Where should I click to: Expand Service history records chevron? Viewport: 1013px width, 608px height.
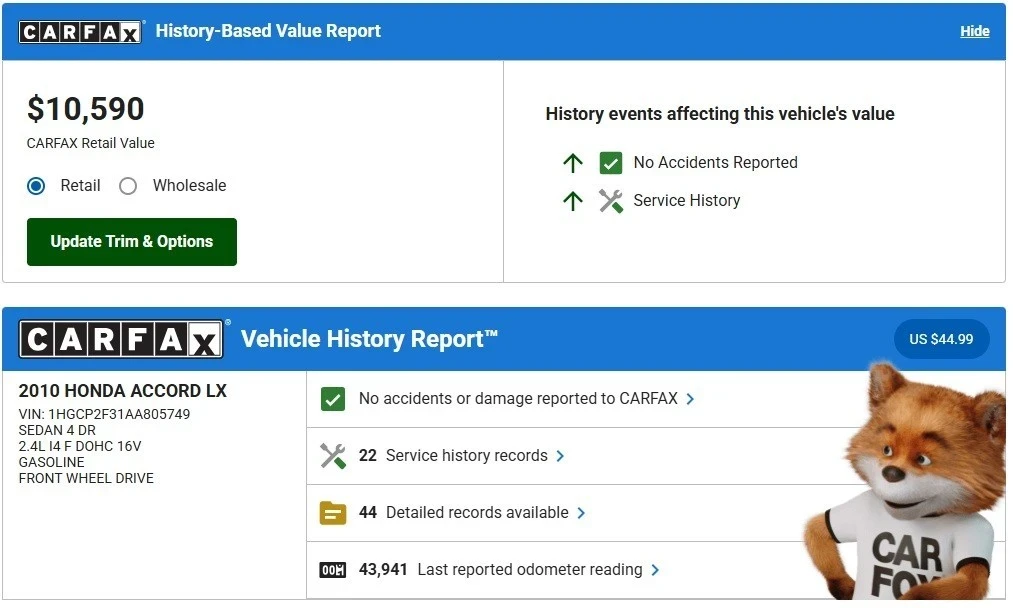[560, 457]
